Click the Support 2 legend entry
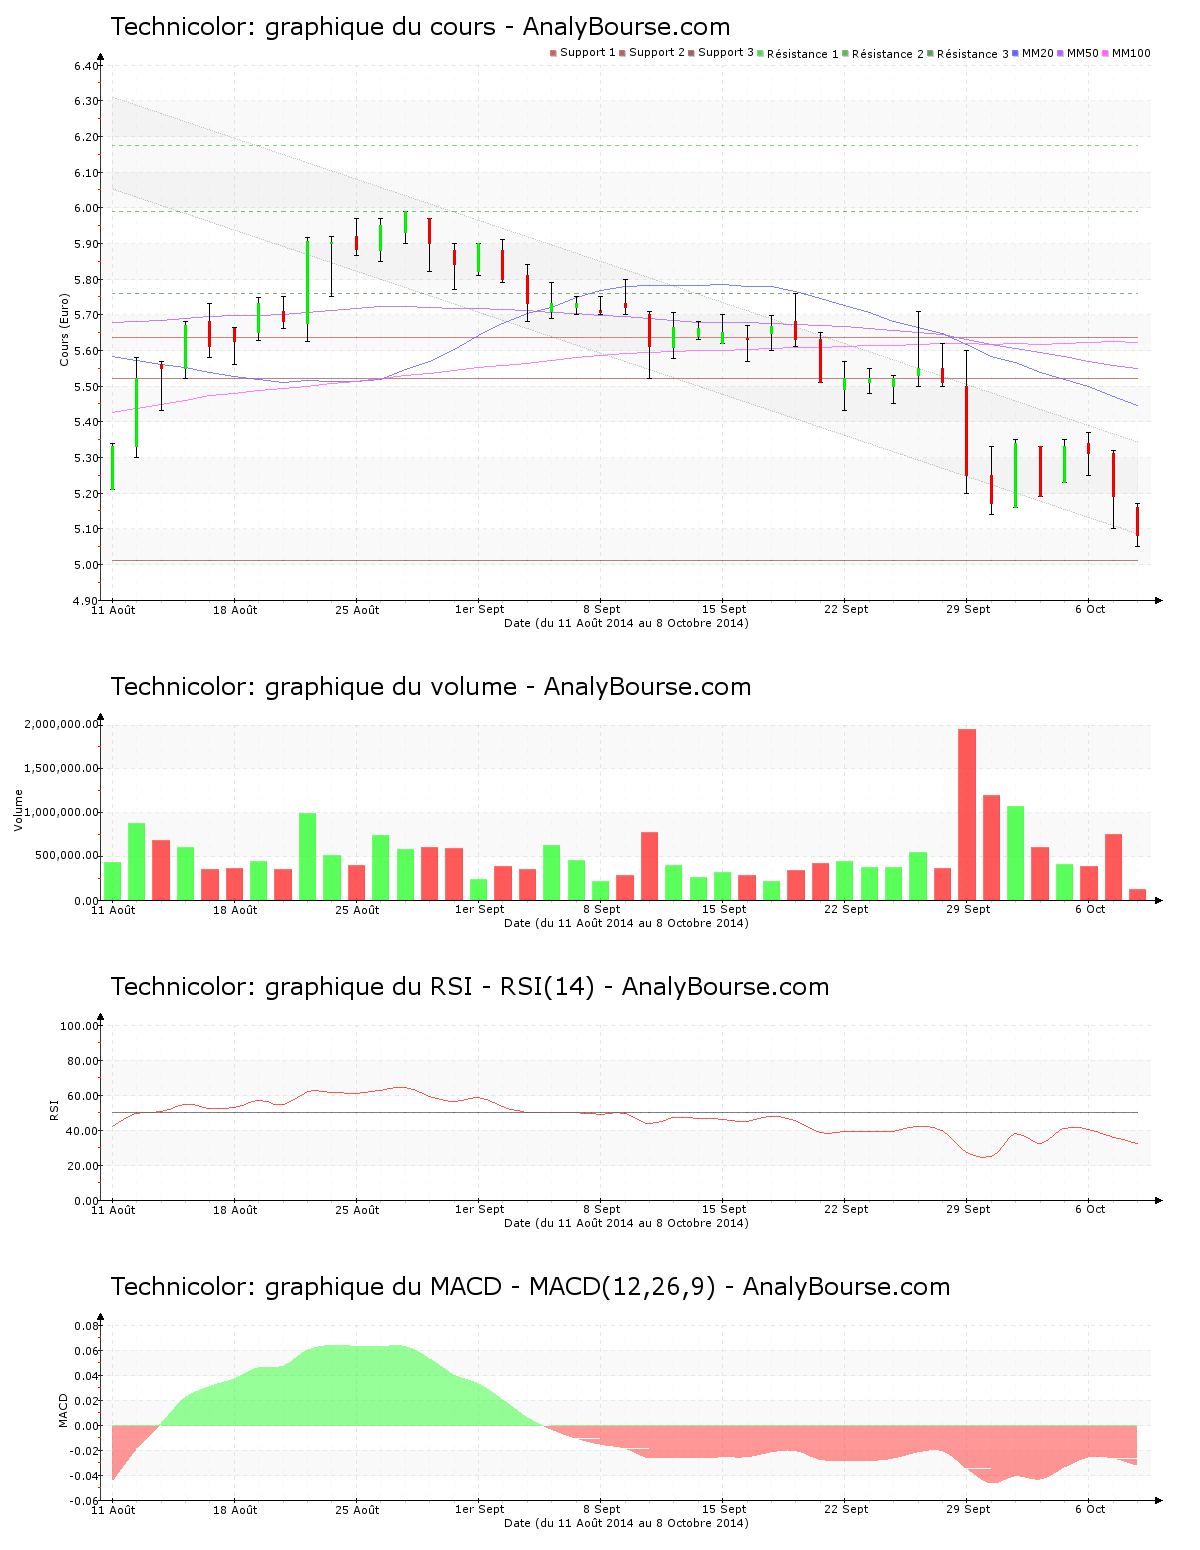 [652, 53]
